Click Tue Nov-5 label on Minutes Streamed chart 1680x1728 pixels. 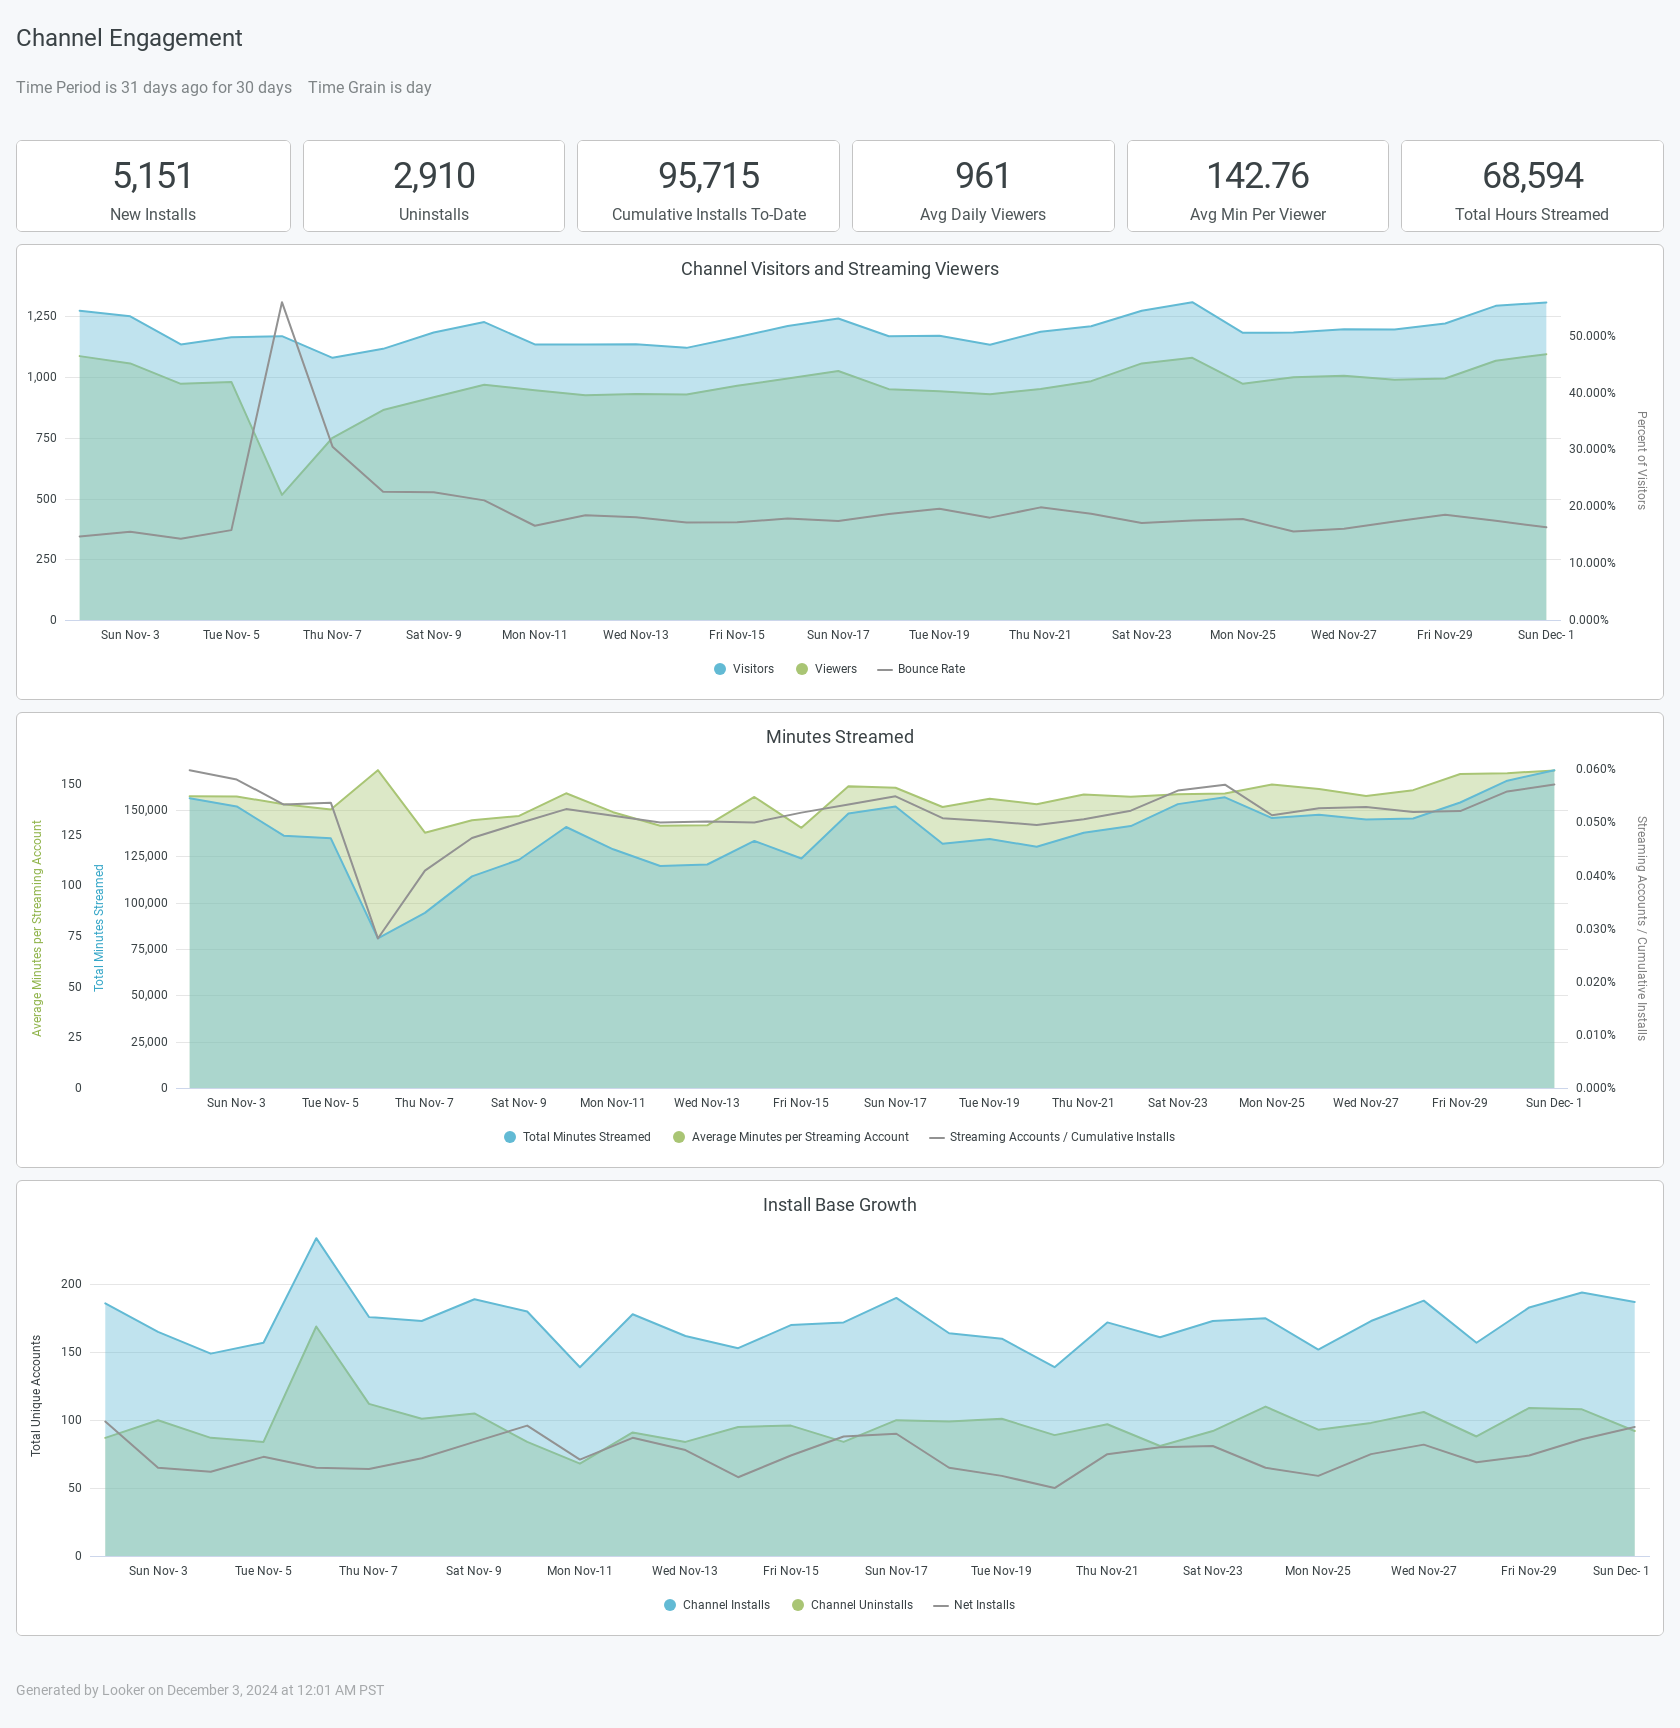click(330, 1103)
